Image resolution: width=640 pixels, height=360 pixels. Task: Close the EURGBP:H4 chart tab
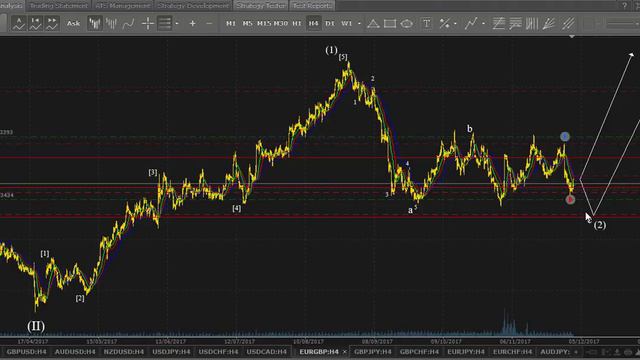[x=344, y=351]
